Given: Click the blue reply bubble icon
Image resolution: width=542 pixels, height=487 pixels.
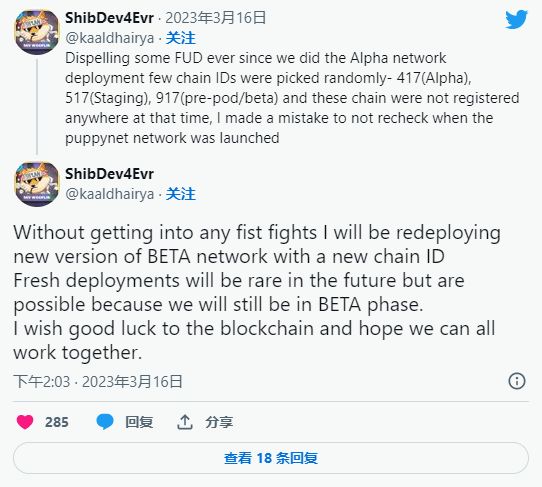Looking at the screenshot, I should point(105,422).
